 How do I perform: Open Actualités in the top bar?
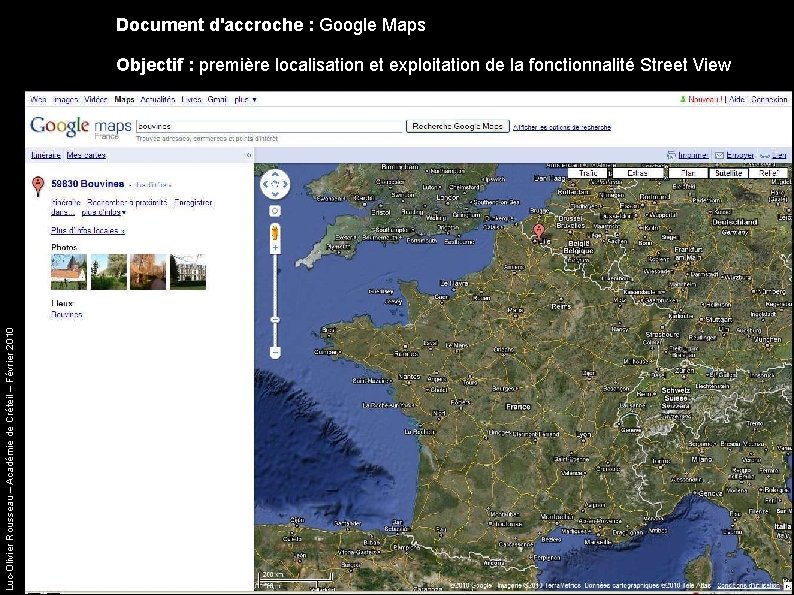click(x=158, y=99)
